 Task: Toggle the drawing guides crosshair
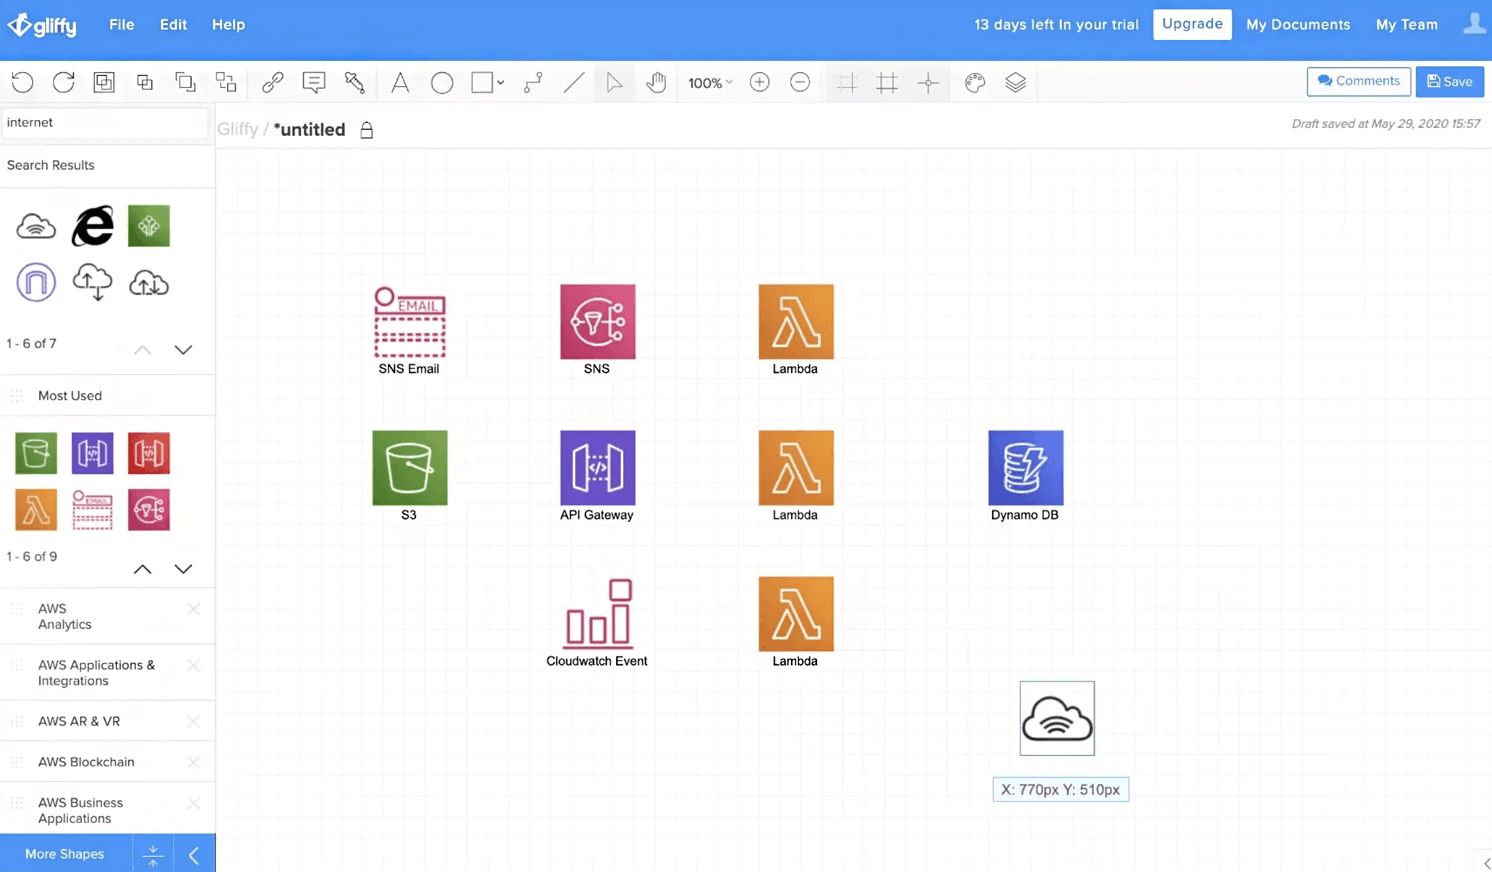tap(928, 83)
